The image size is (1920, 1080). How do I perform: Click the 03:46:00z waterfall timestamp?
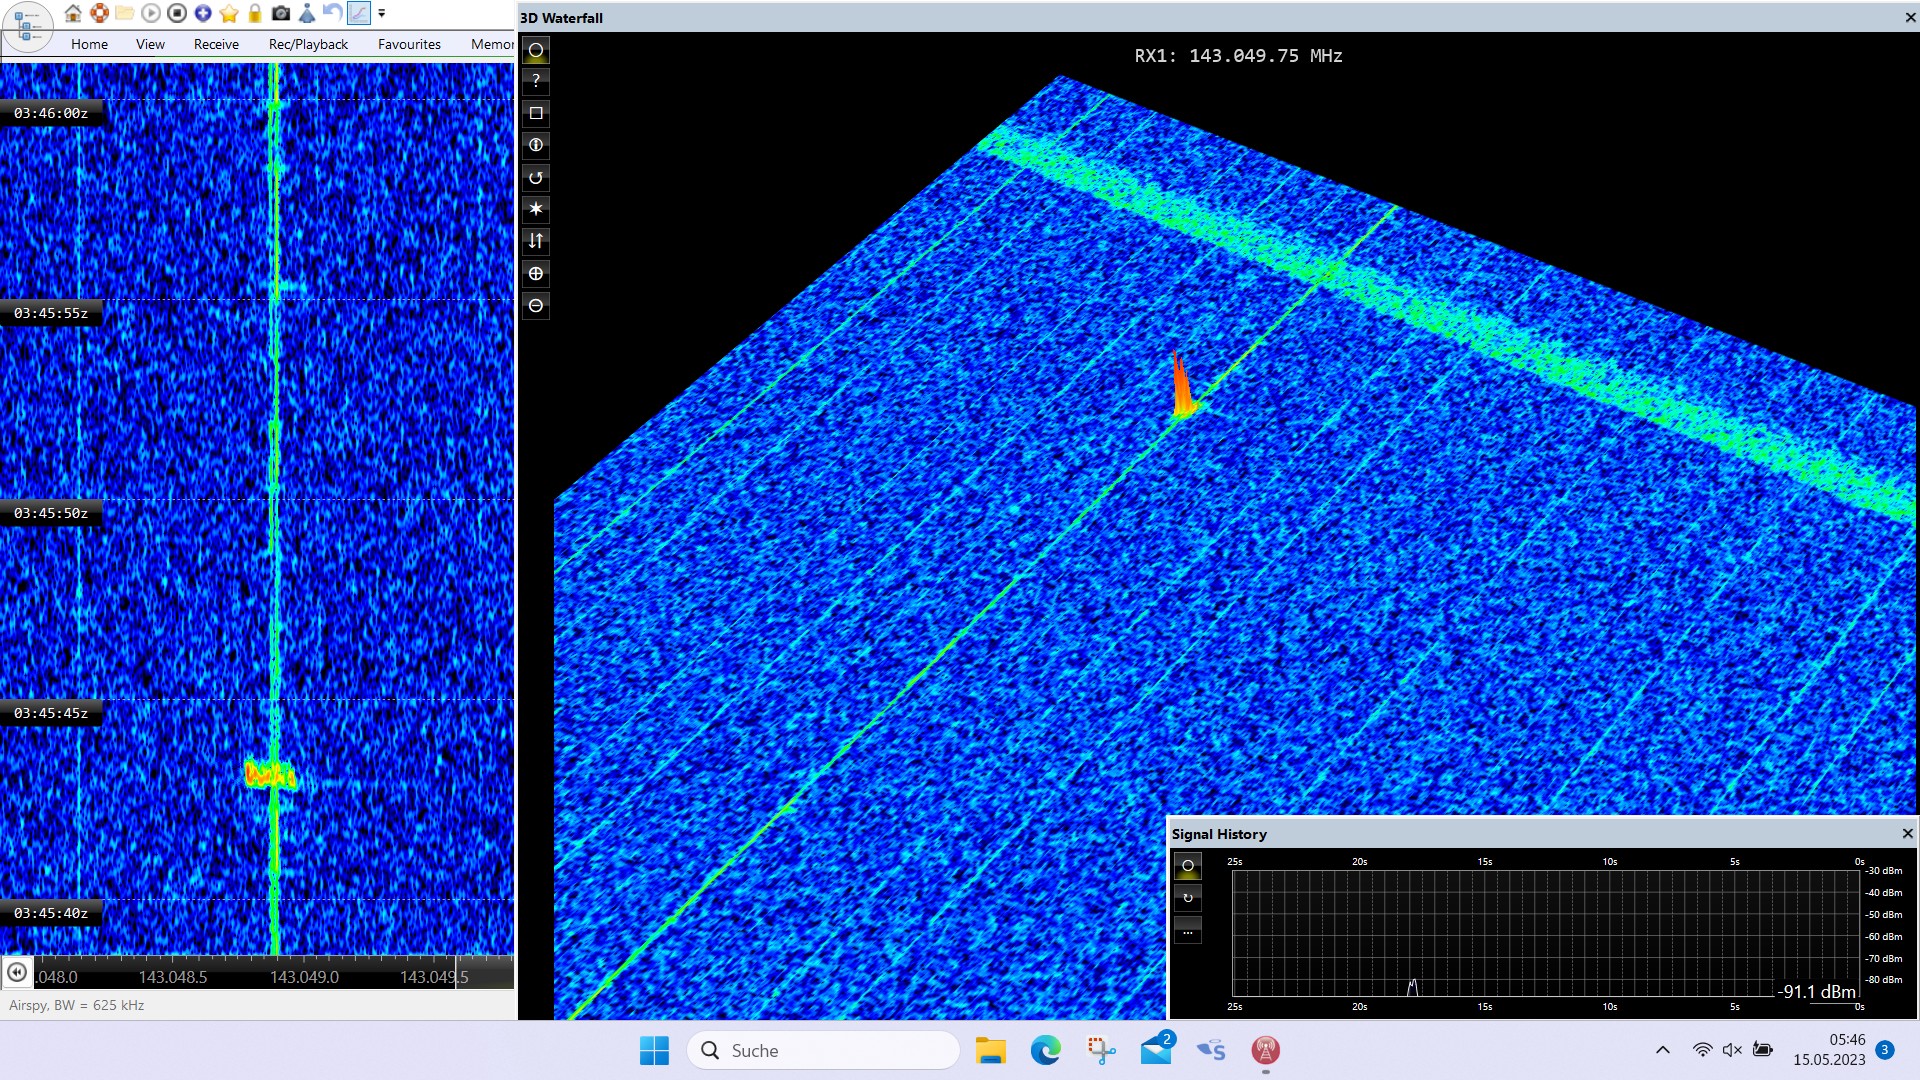51,113
